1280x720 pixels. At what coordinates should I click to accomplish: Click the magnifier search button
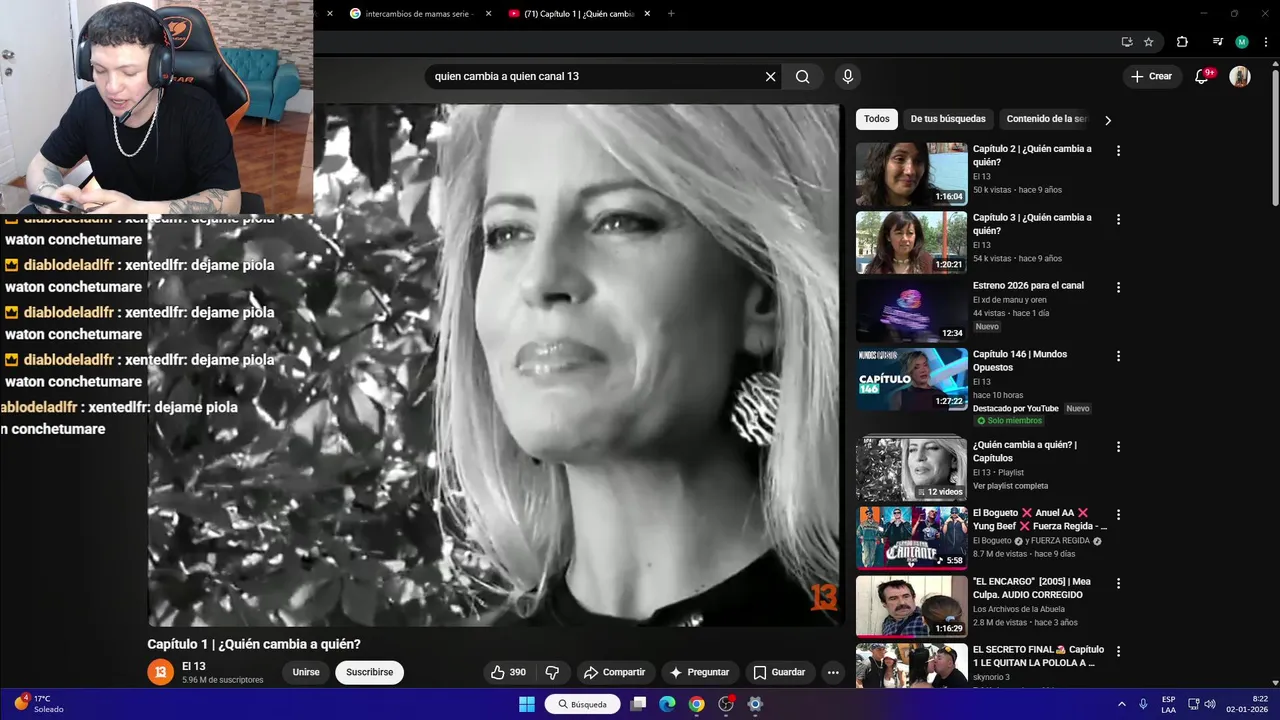[802, 76]
